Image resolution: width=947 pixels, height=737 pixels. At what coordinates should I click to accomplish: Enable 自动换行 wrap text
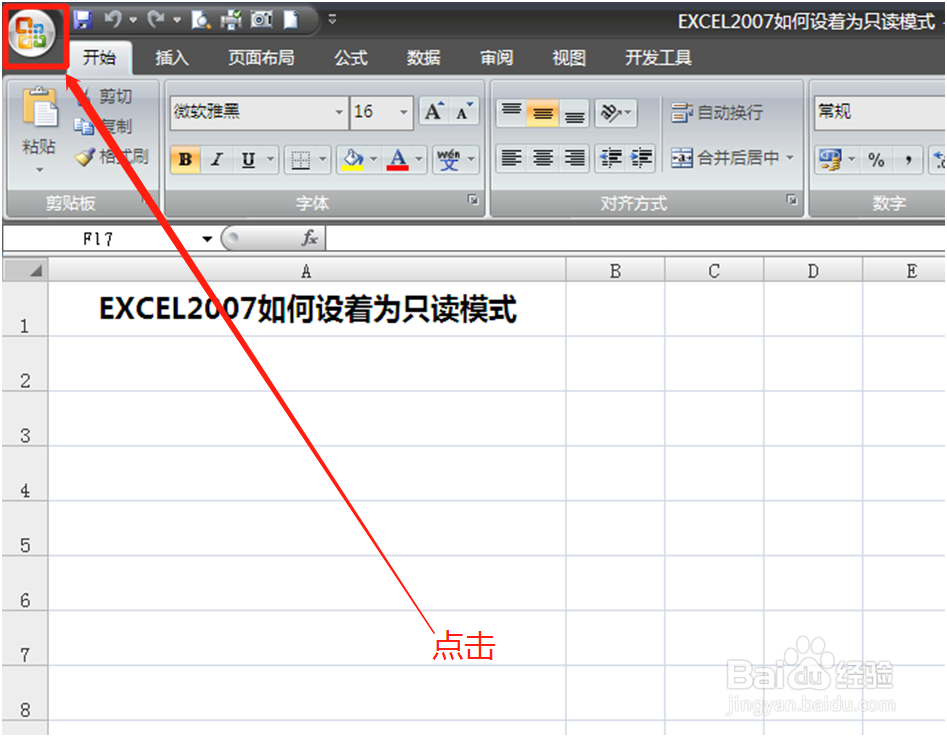(717, 112)
